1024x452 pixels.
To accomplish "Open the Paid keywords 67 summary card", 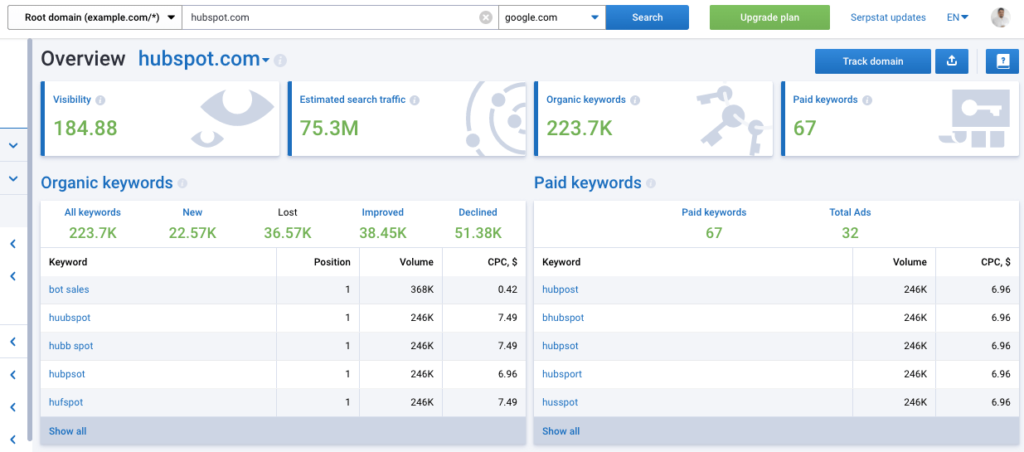I will click(900, 119).
